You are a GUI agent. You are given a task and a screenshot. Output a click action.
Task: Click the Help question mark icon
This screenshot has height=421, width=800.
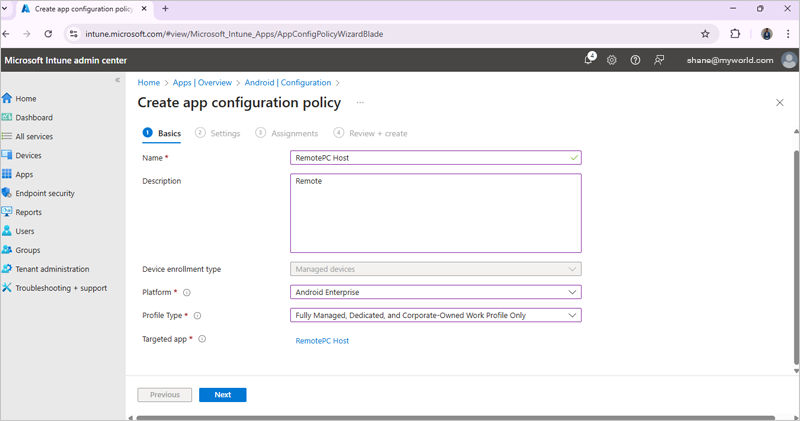pyautogui.click(x=635, y=60)
